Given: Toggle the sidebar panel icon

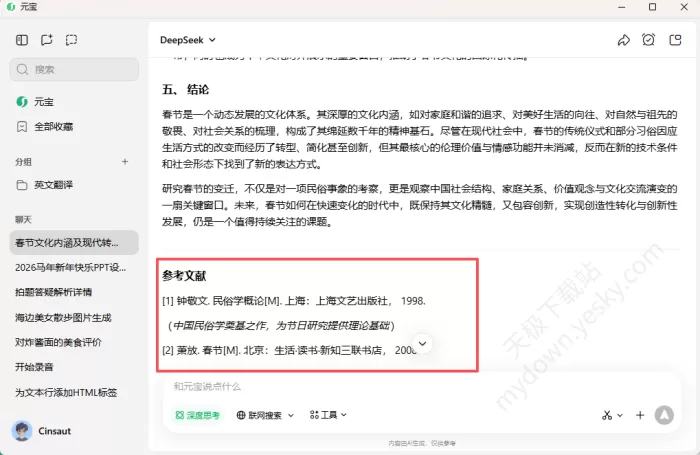Looking at the screenshot, I should tap(21, 40).
